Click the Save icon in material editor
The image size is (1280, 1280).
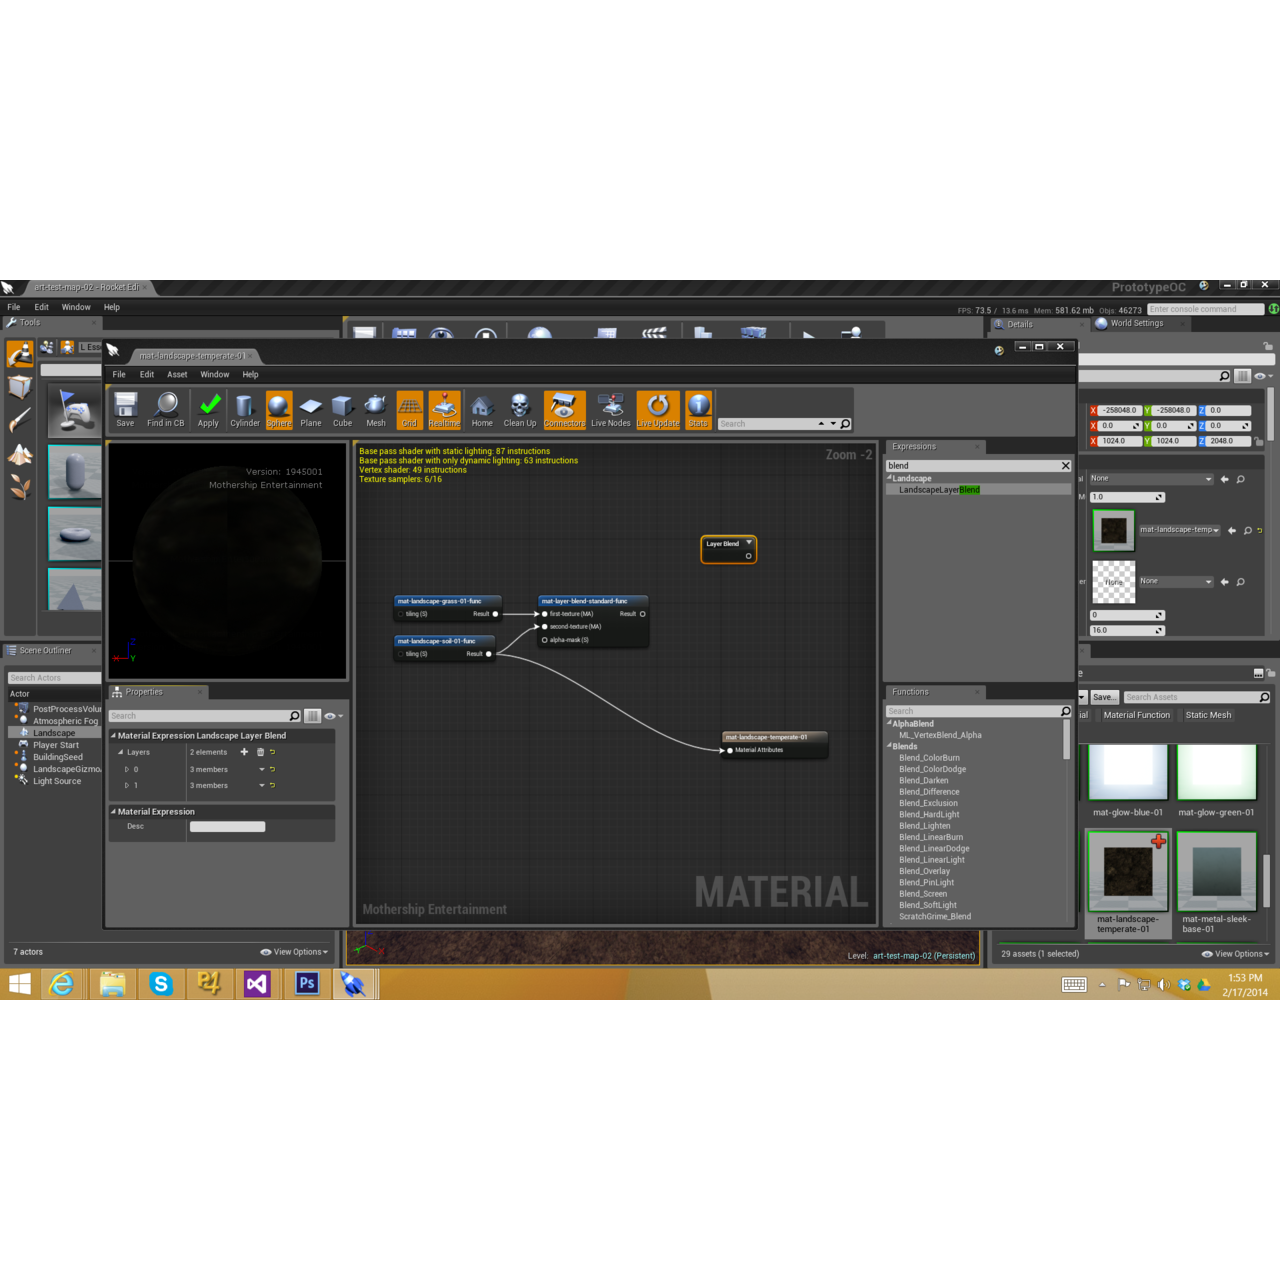pos(125,407)
